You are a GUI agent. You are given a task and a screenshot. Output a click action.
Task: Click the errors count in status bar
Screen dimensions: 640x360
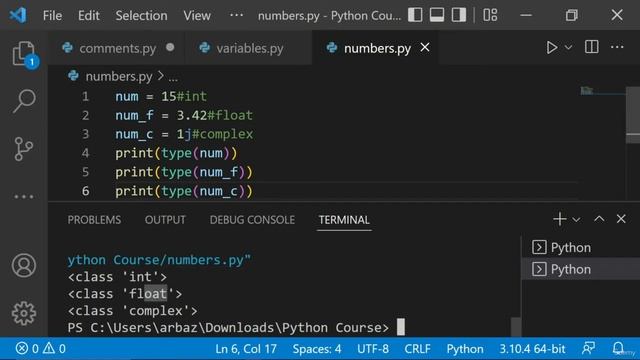pos(27,349)
